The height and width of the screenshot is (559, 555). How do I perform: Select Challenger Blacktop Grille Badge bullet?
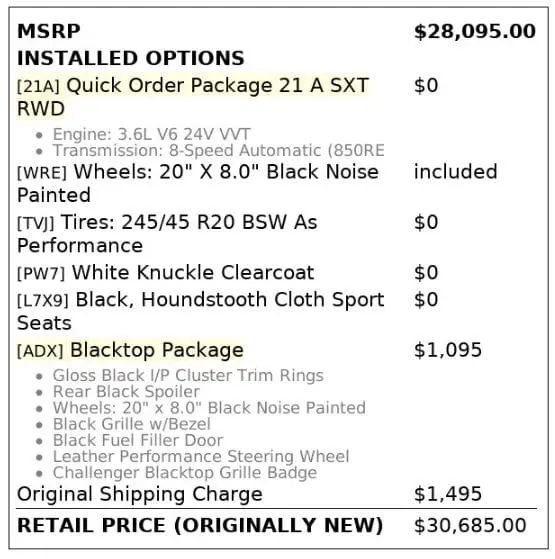[x=185, y=473]
